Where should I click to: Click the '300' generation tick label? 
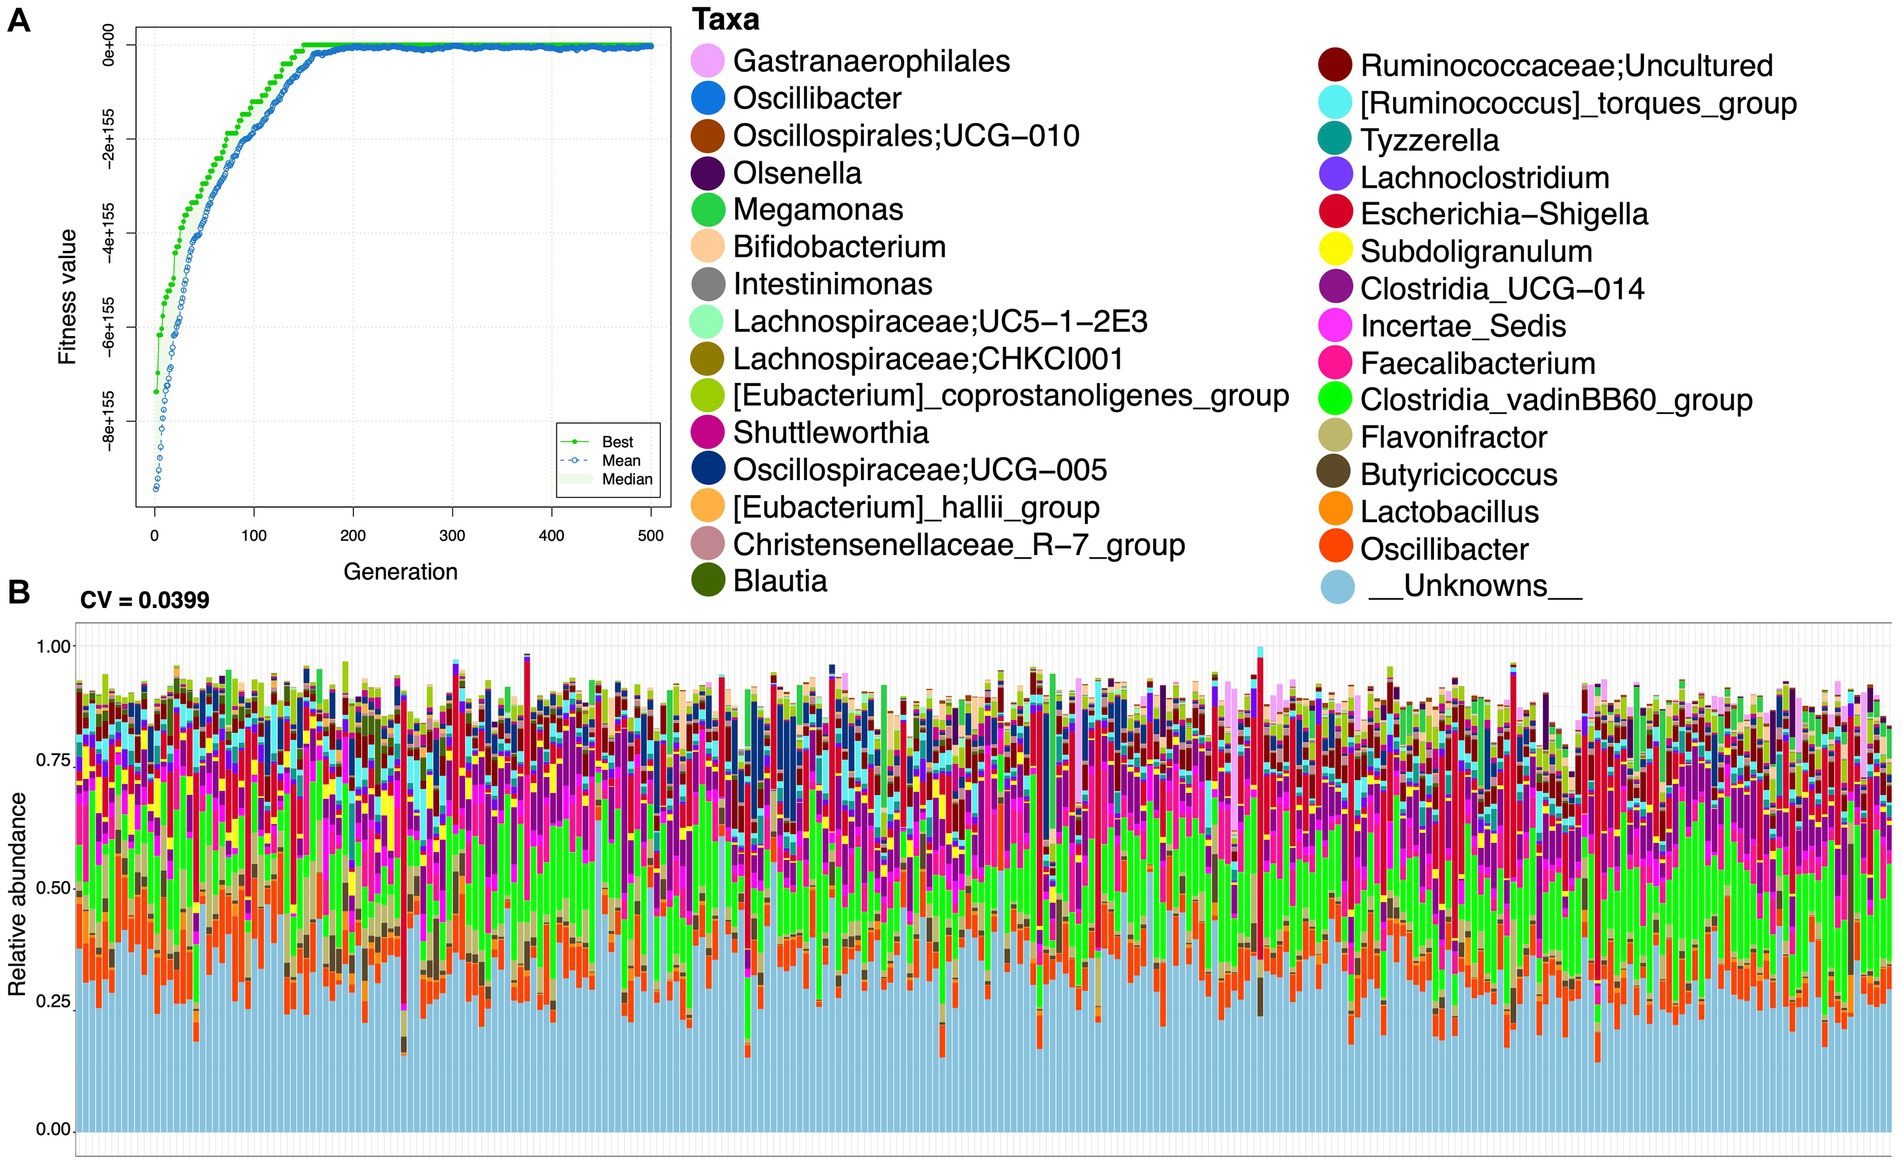pos(452,536)
